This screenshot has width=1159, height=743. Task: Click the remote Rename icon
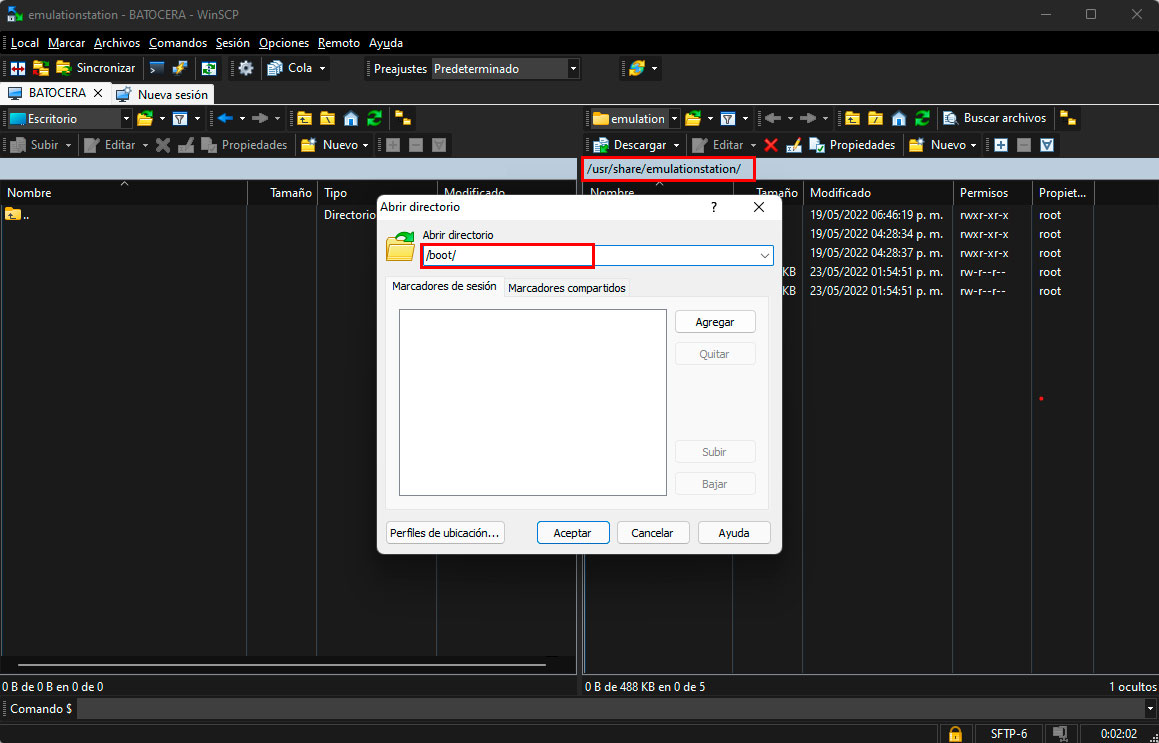point(794,145)
